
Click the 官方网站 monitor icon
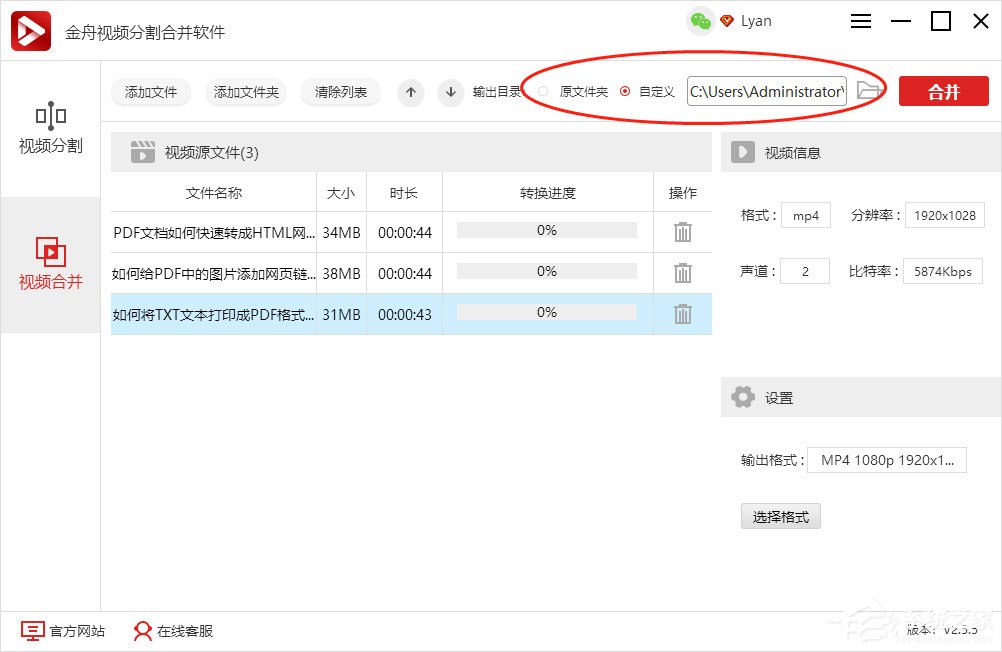click(x=33, y=631)
